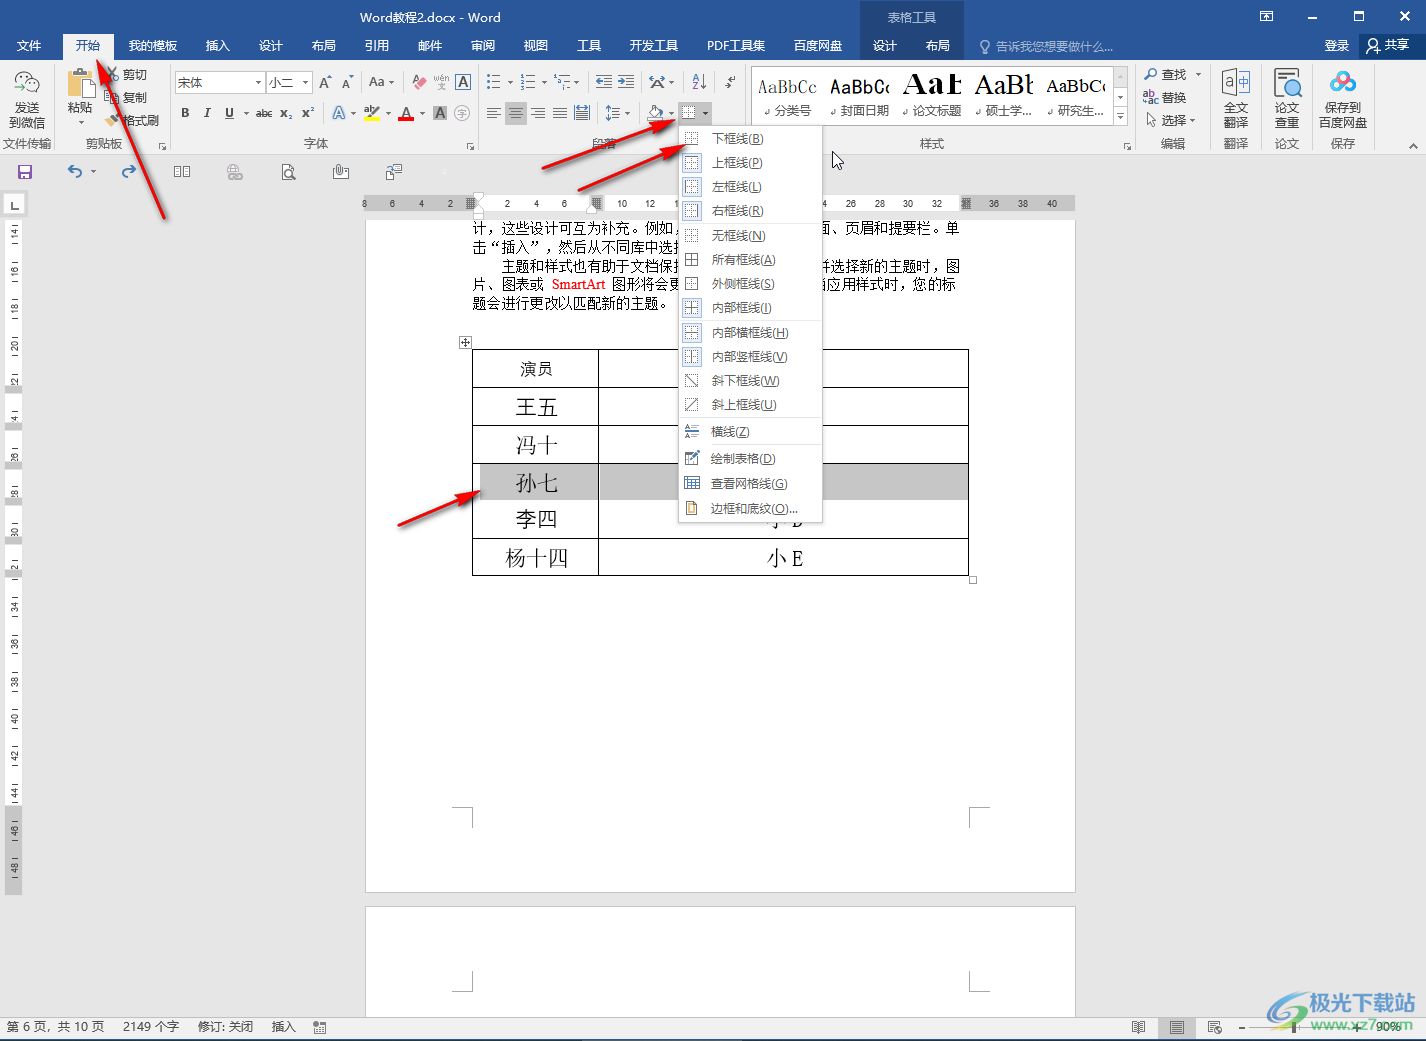Open the 文件 File tab
This screenshot has width=1426, height=1041.
pyautogui.click(x=29, y=46)
